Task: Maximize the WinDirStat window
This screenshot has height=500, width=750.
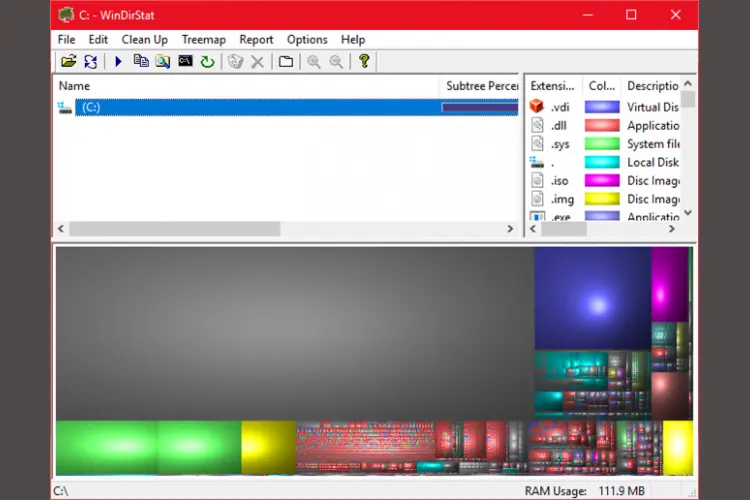Action: (x=631, y=15)
